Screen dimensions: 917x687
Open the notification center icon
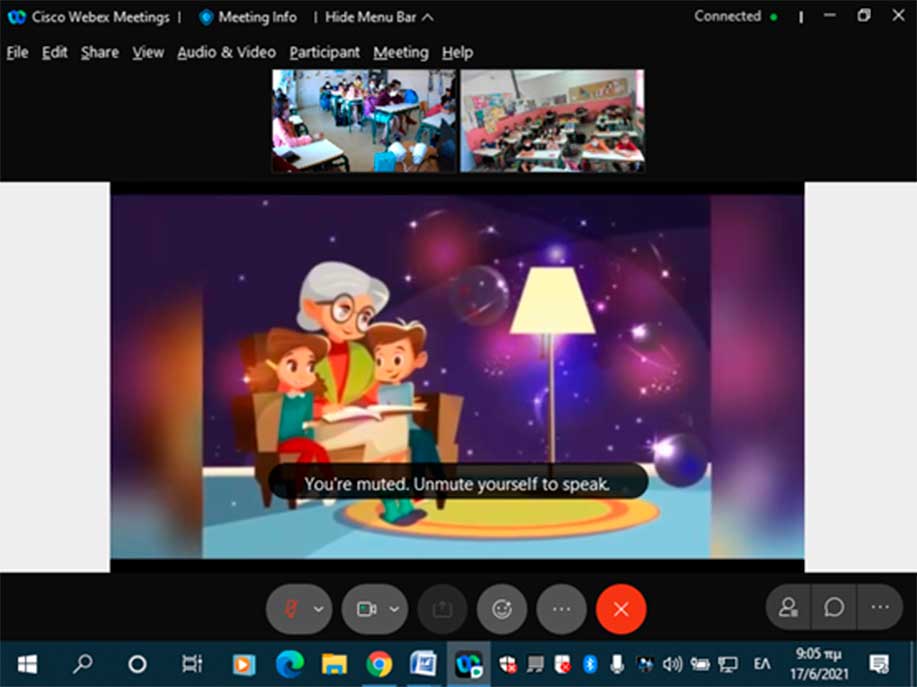[x=879, y=664]
